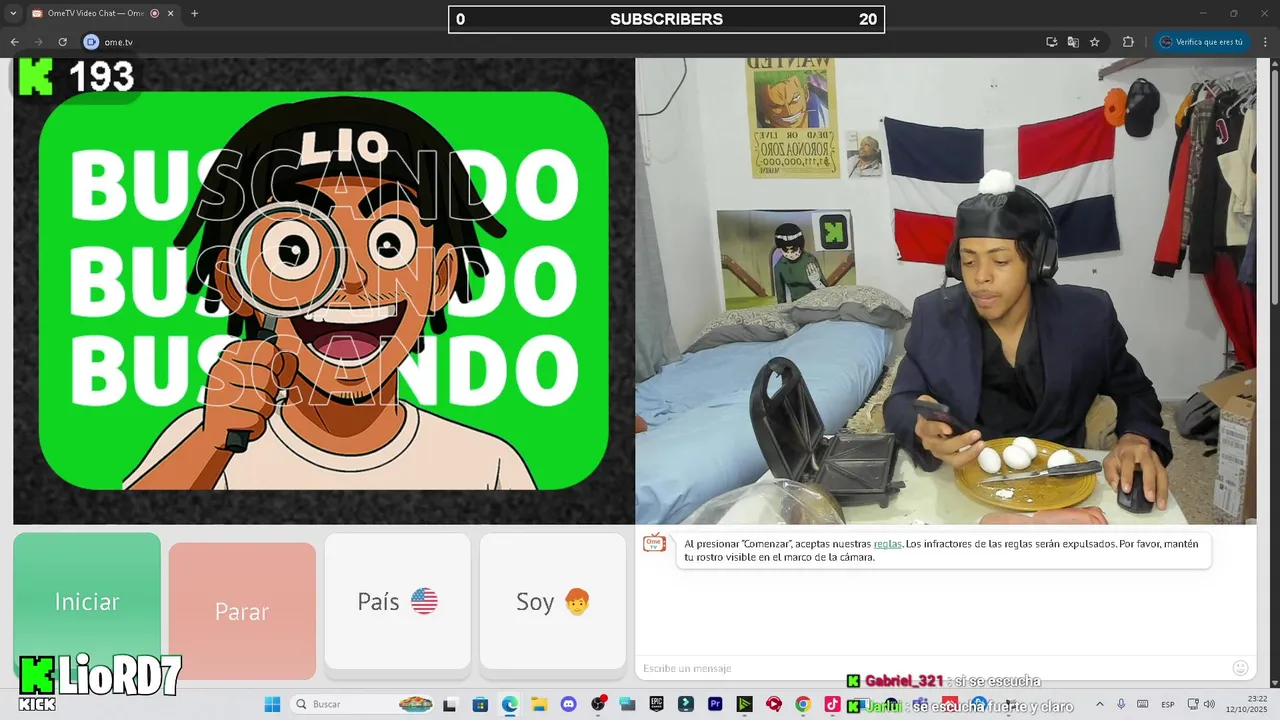Click the install app icon in the address bar
This screenshot has height=720, width=1280.
[x=1051, y=42]
